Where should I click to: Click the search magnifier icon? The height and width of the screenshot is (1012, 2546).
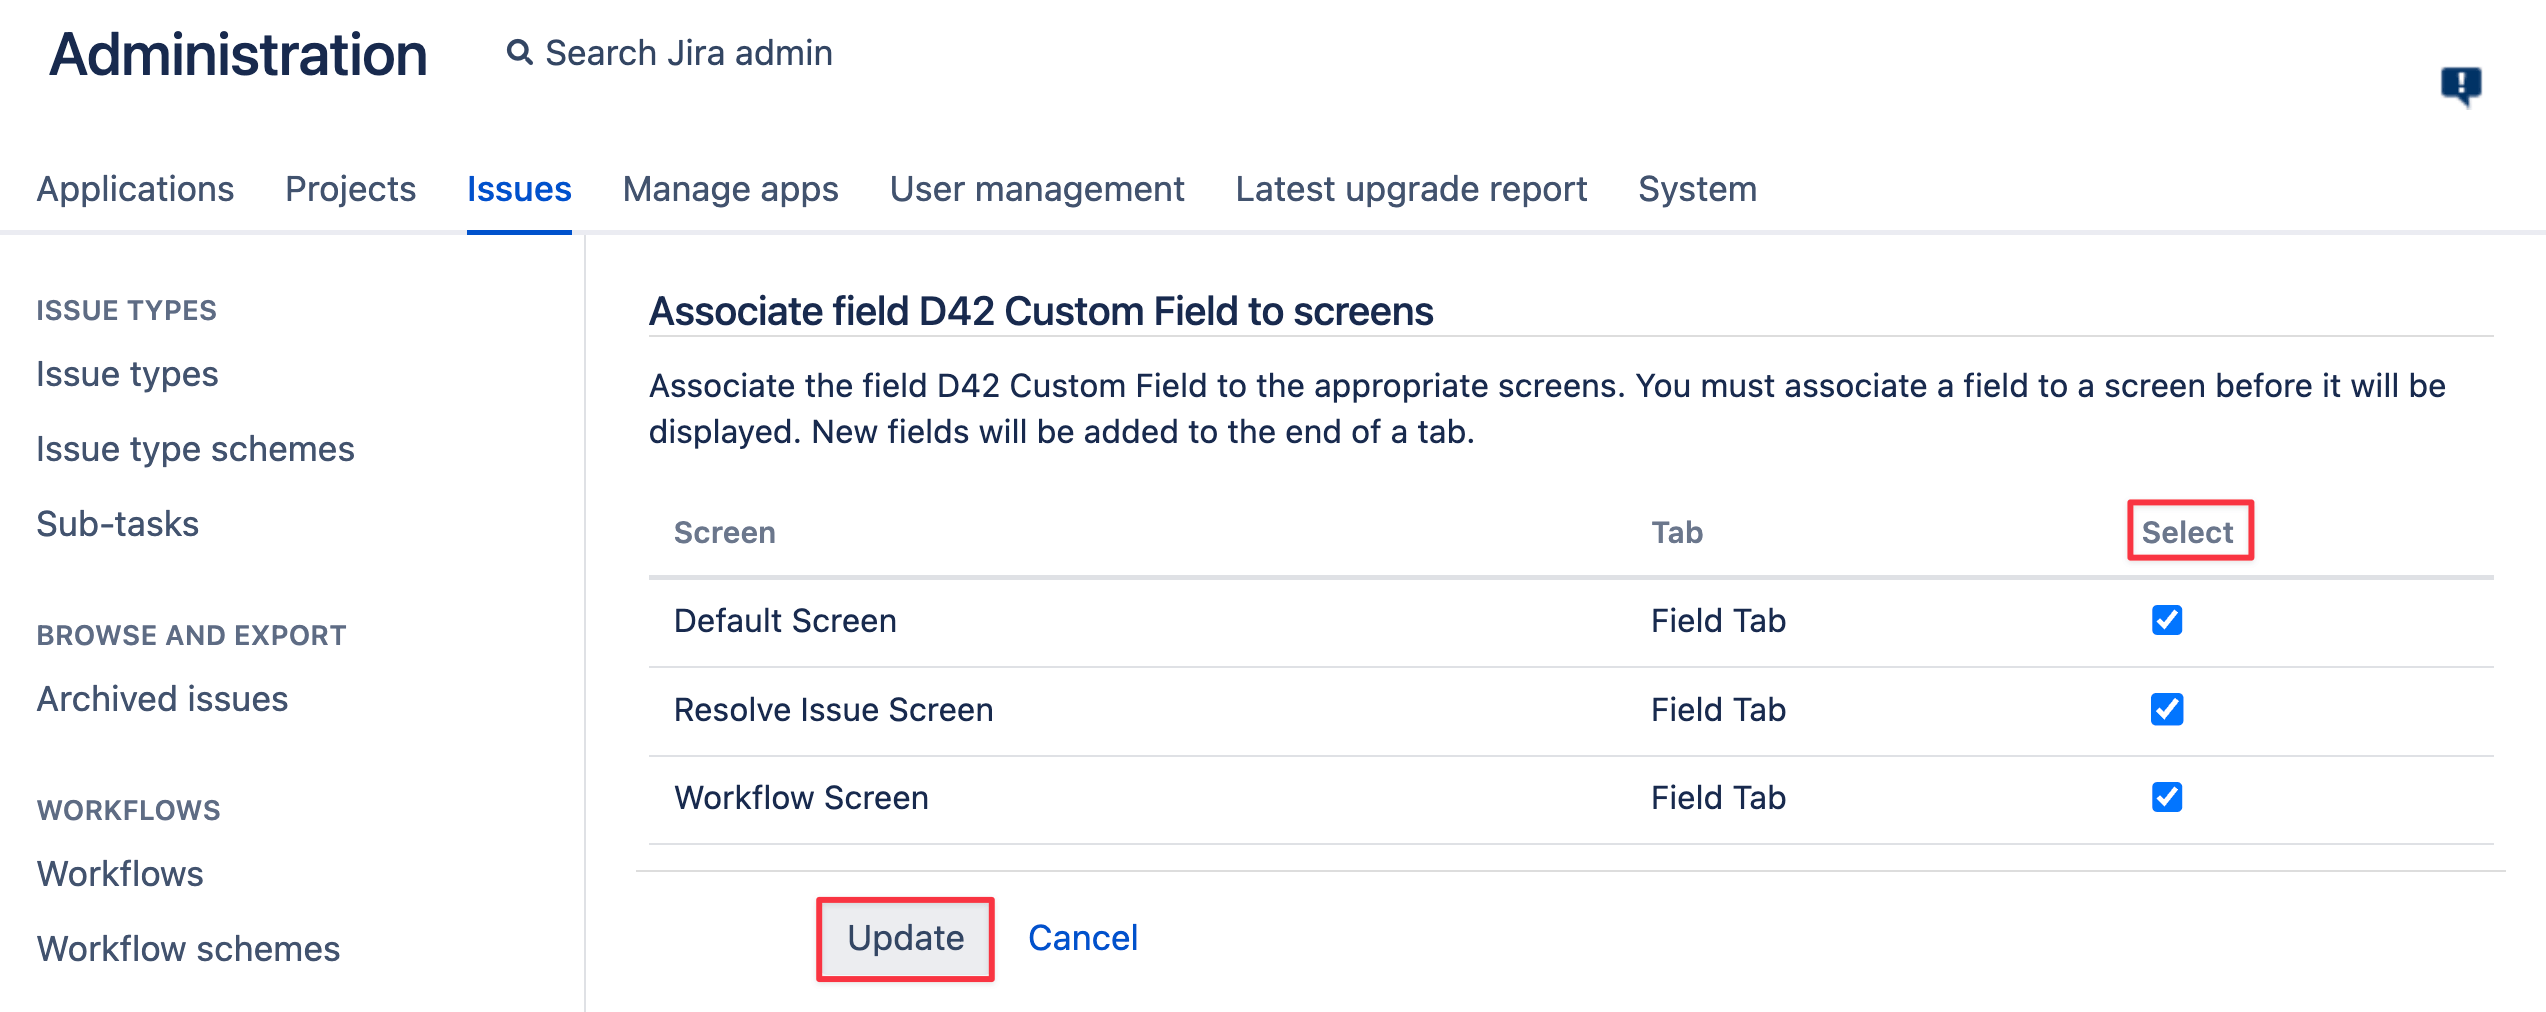pos(519,52)
